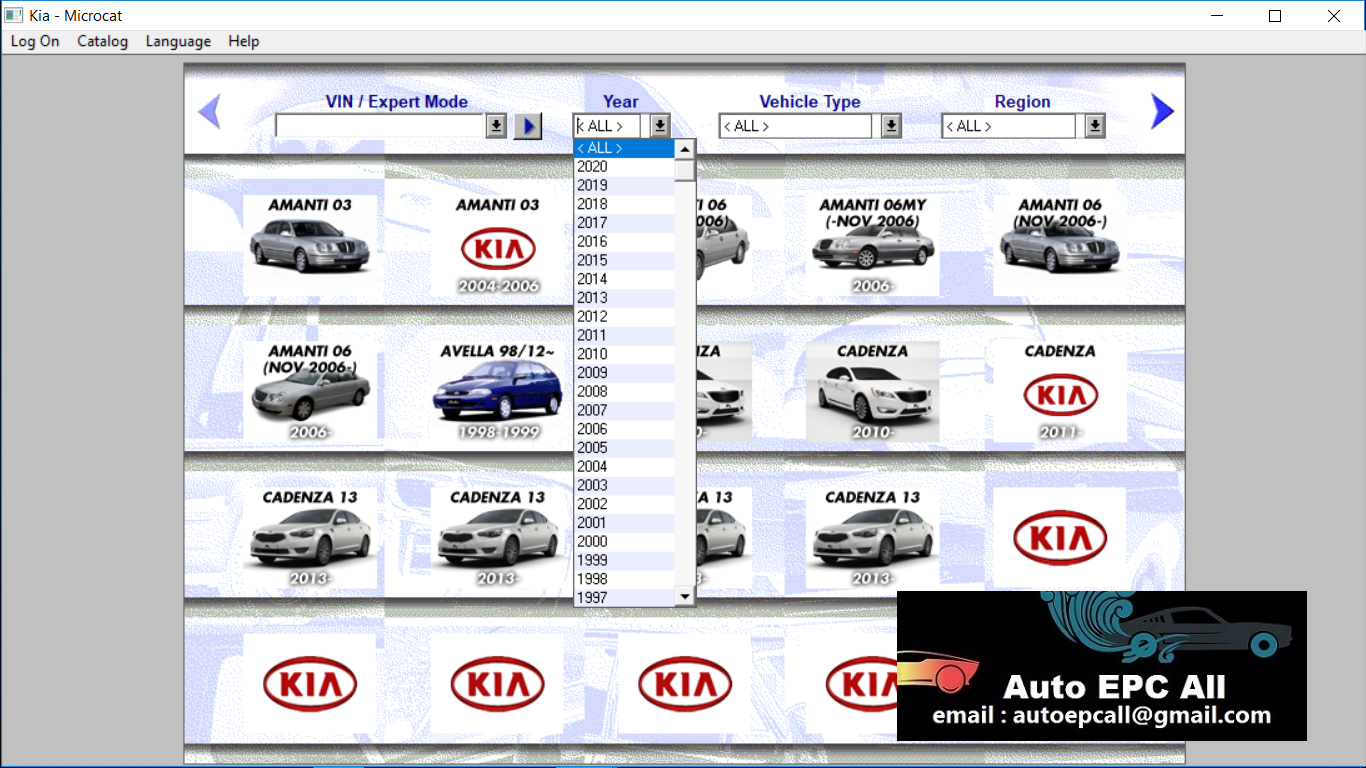Select year 2007 in the list
Screen dimensions: 1366x768
(624, 410)
